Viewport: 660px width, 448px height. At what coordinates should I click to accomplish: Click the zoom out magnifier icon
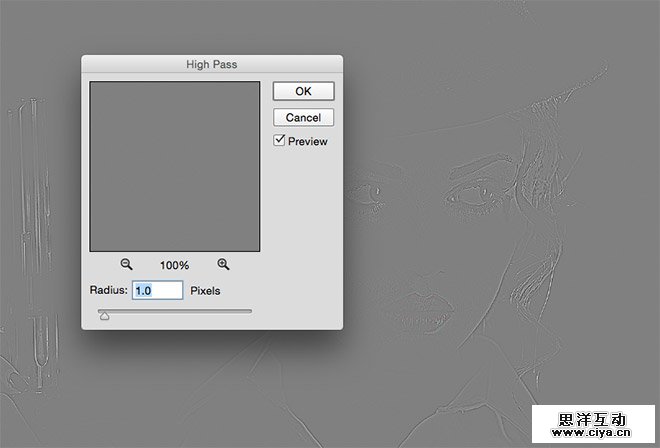coord(127,265)
